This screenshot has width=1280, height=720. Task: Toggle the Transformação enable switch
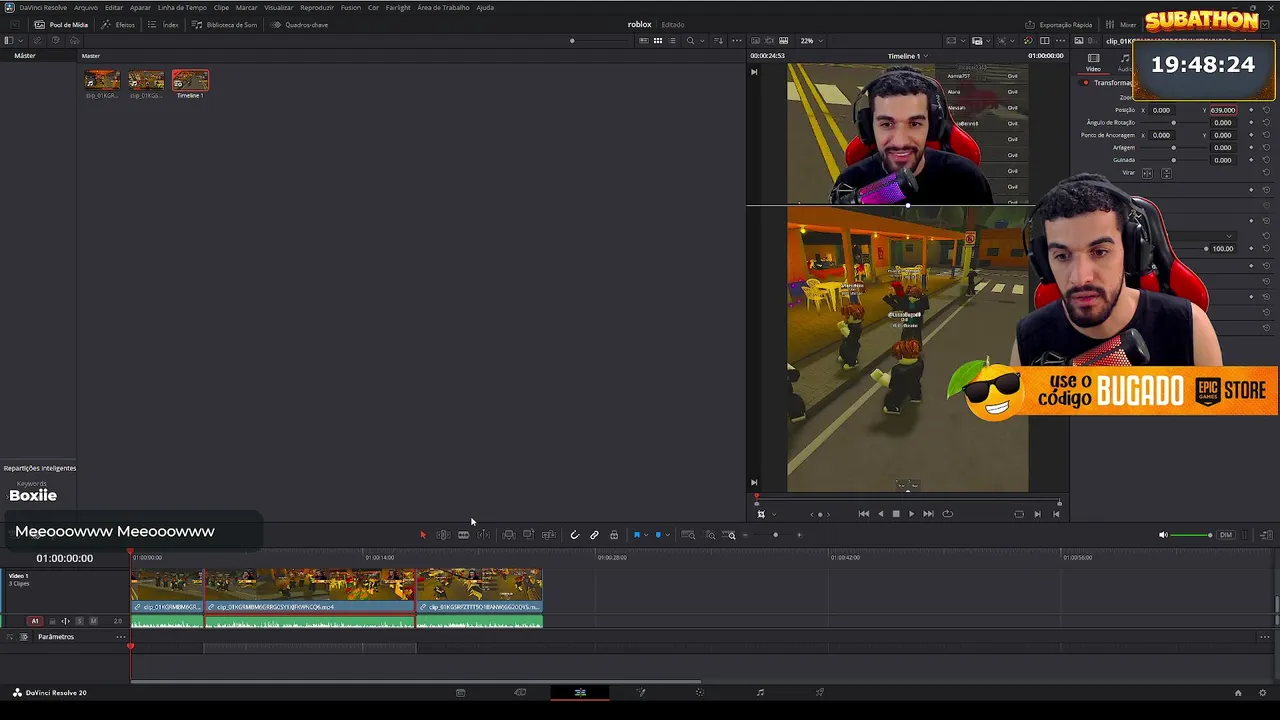click(1085, 83)
